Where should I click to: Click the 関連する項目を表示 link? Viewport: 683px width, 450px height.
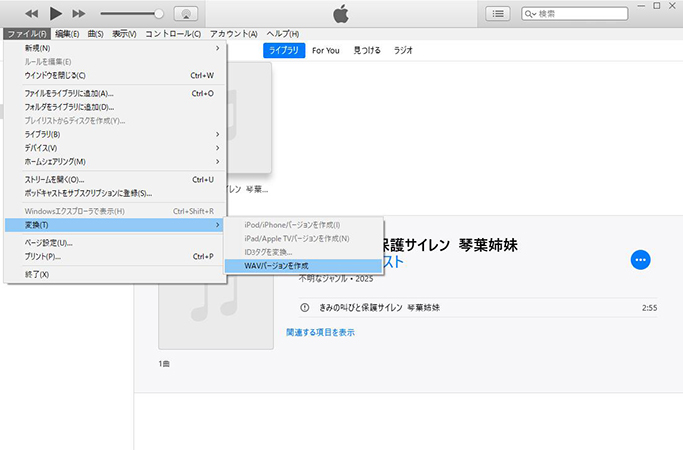pos(320,332)
